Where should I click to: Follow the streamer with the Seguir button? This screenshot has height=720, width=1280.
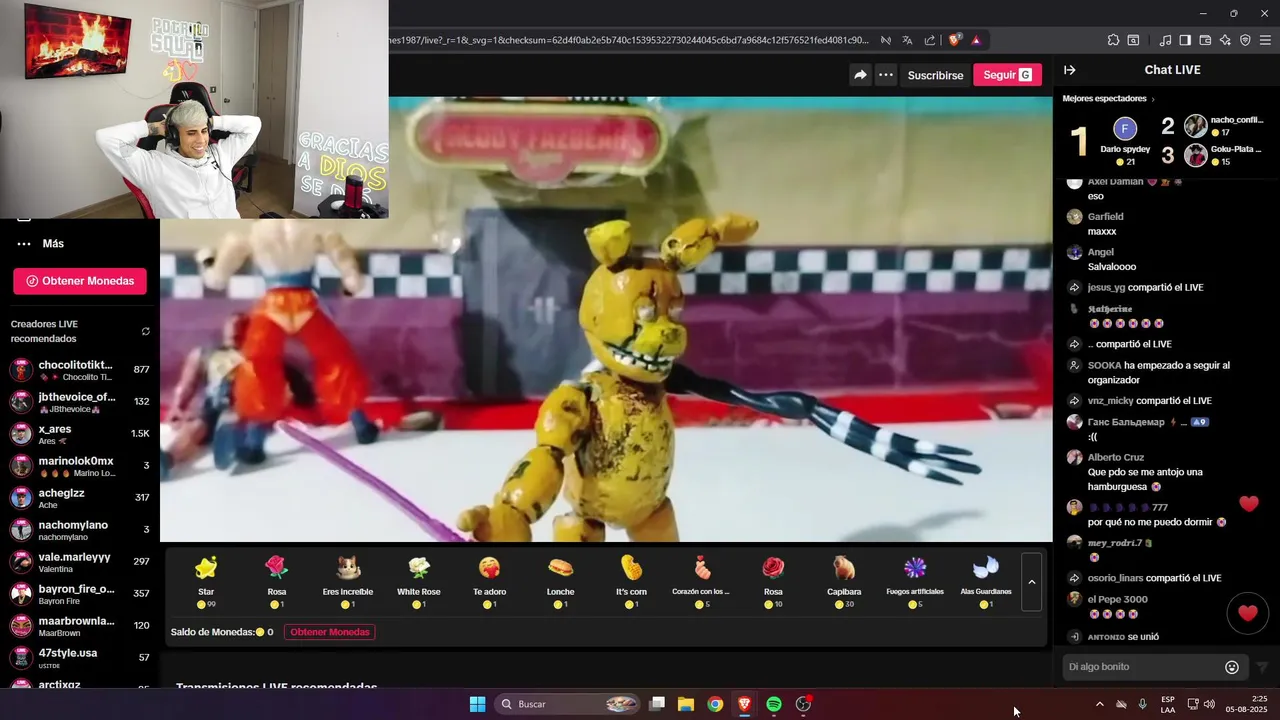pyautogui.click(x=1007, y=75)
